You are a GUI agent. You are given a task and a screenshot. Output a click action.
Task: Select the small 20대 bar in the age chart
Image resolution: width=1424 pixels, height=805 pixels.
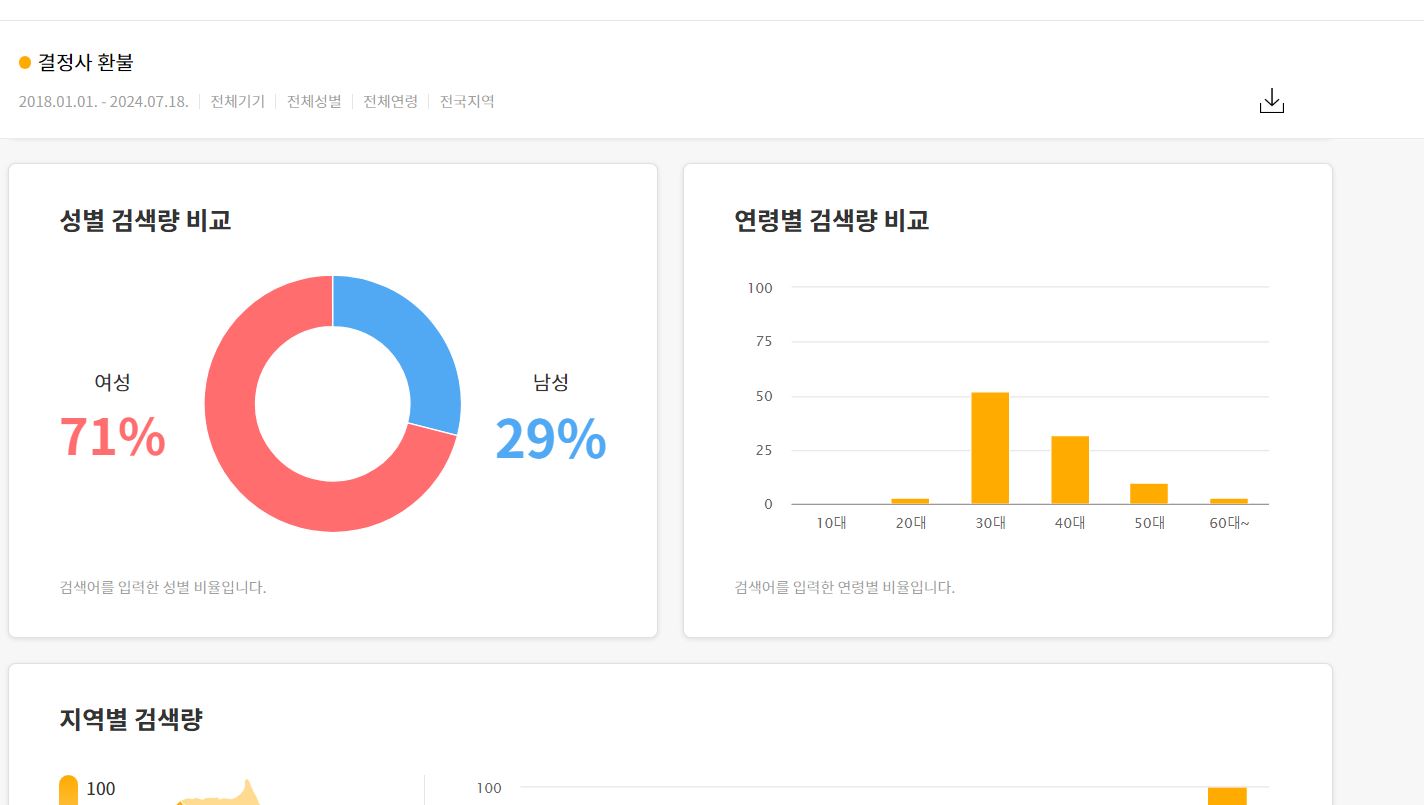point(910,500)
